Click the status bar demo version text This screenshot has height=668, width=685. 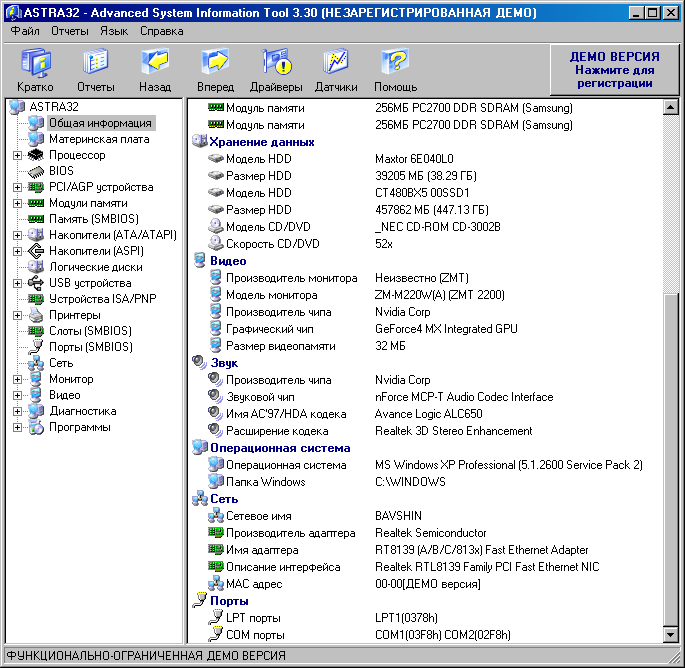[x=146, y=656]
